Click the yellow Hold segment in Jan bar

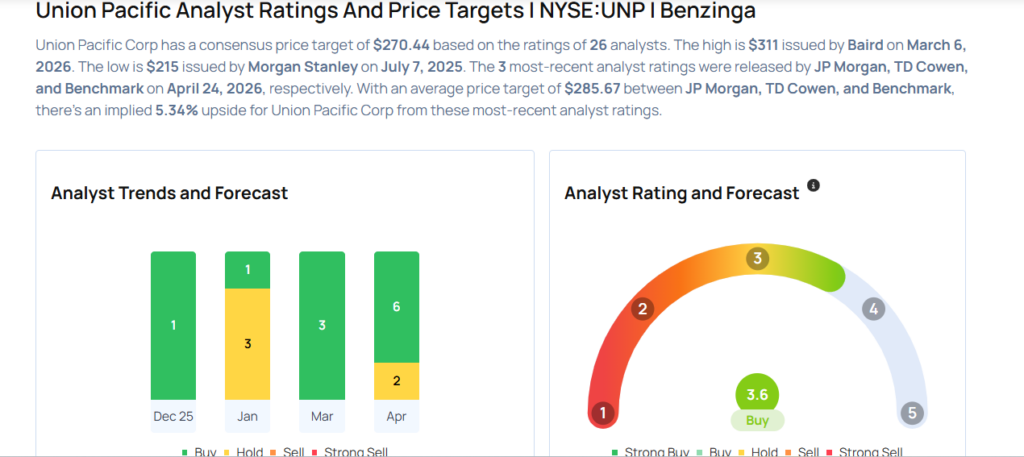pyautogui.click(x=247, y=344)
